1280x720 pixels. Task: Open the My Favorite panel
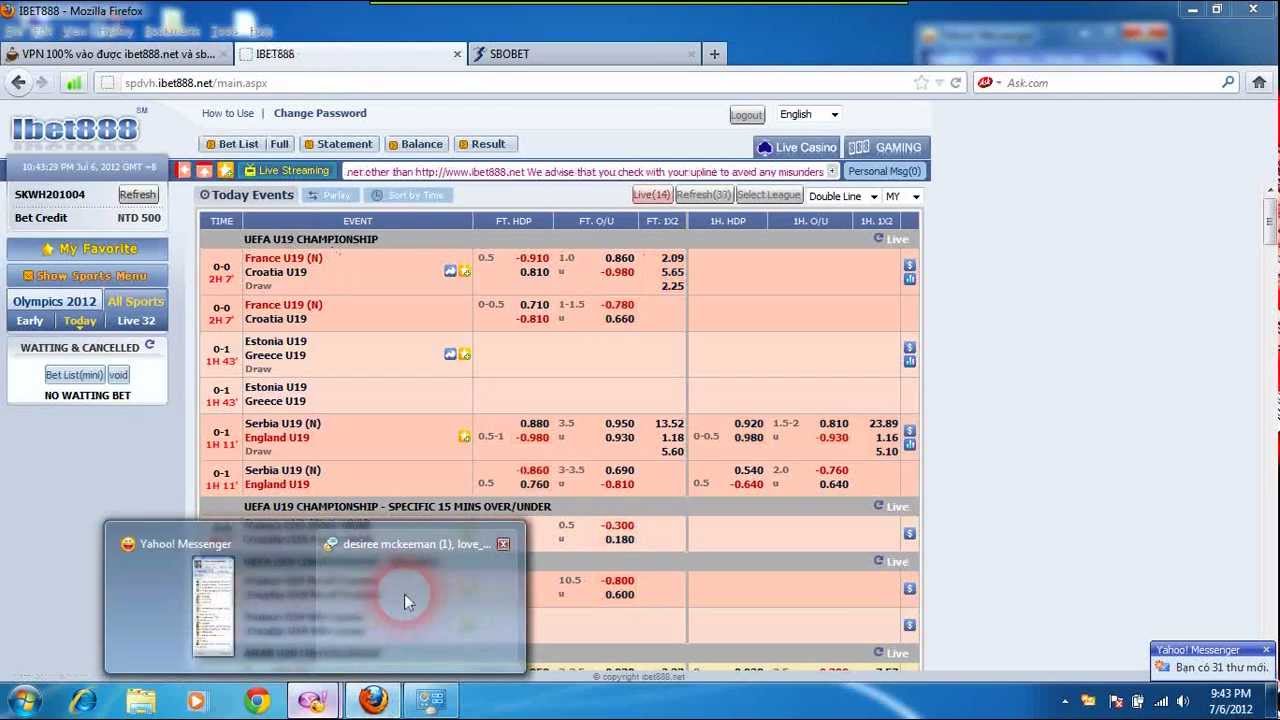pos(88,249)
